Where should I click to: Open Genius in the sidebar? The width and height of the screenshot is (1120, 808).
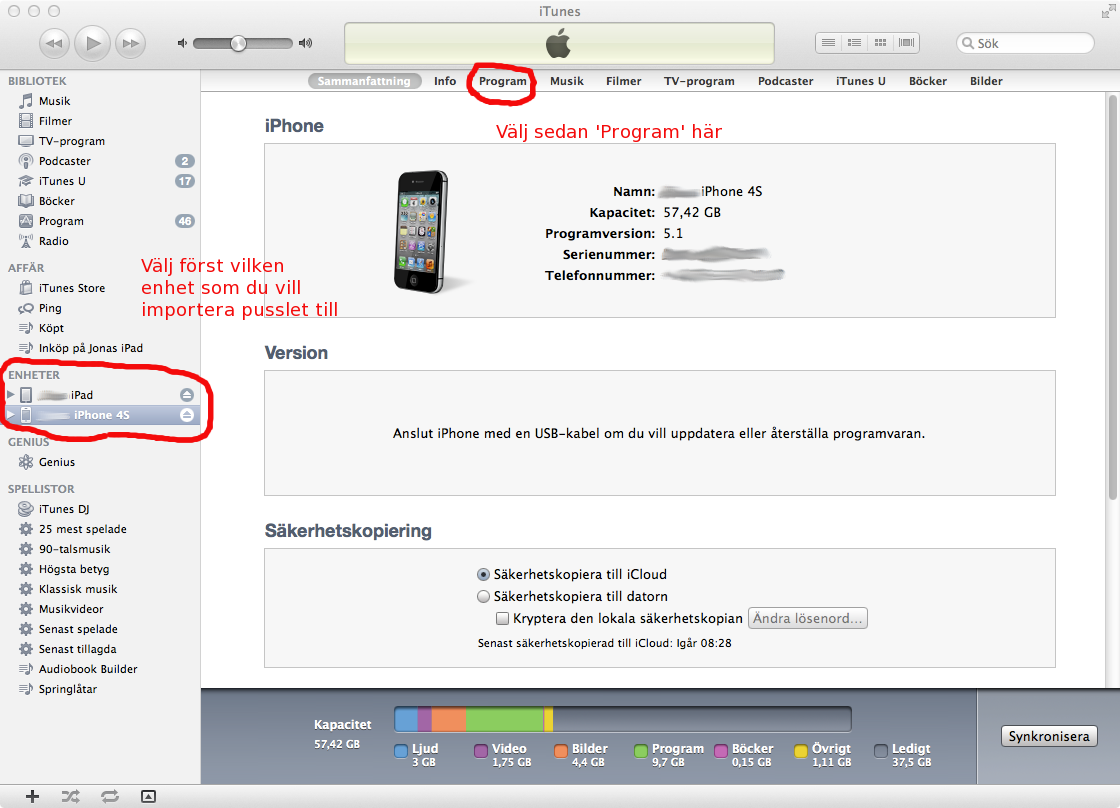click(x=100, y=462)
